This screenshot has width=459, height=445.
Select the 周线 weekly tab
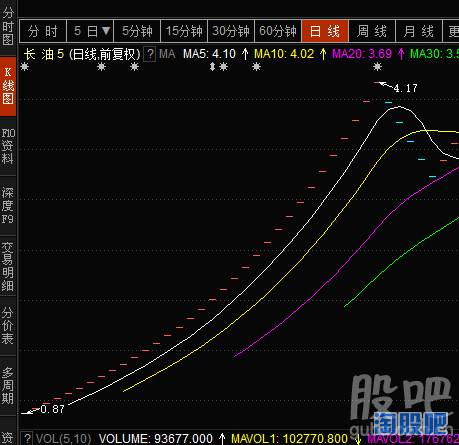pyautogui.click(x=372, y=31)
